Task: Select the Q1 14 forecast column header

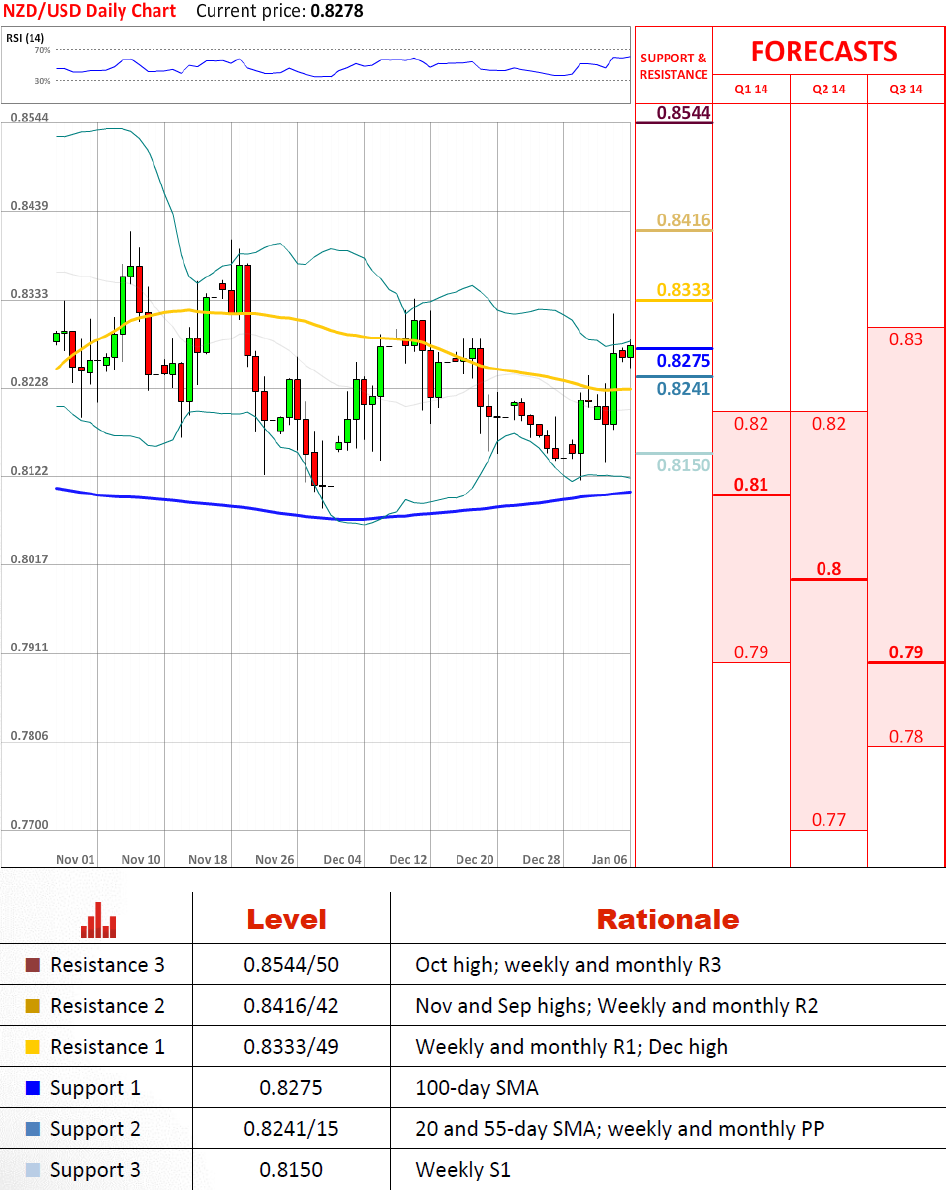Action: pos(750,89)
